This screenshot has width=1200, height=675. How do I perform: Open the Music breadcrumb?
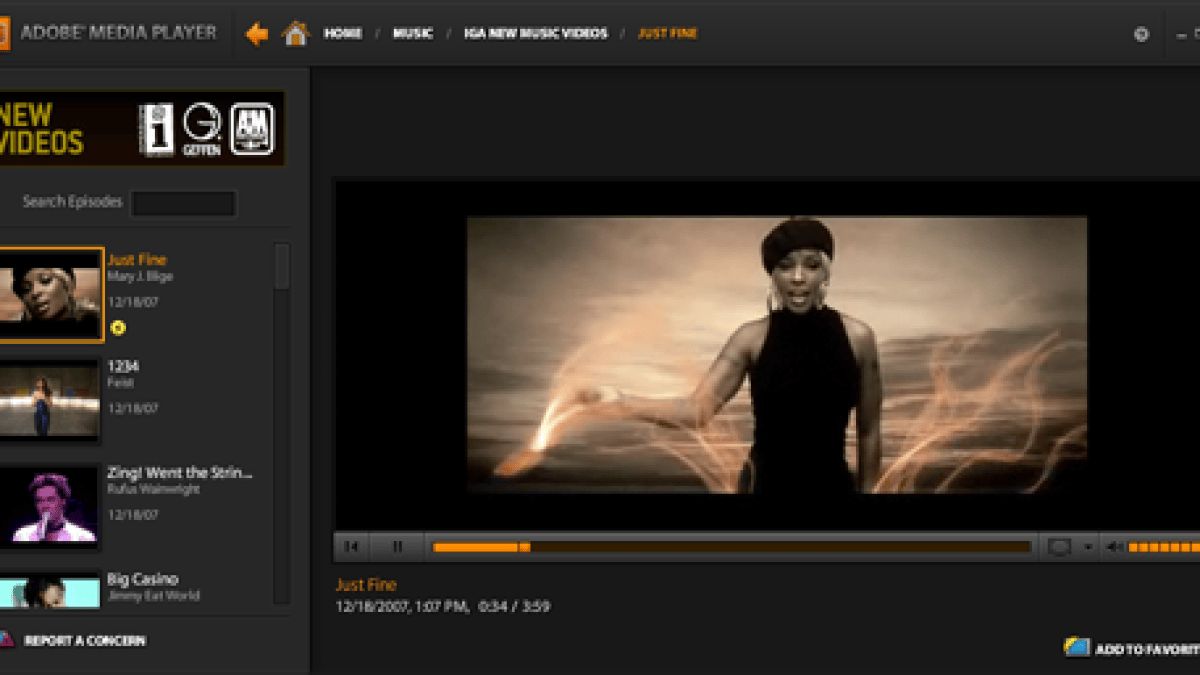pos(413,33)
